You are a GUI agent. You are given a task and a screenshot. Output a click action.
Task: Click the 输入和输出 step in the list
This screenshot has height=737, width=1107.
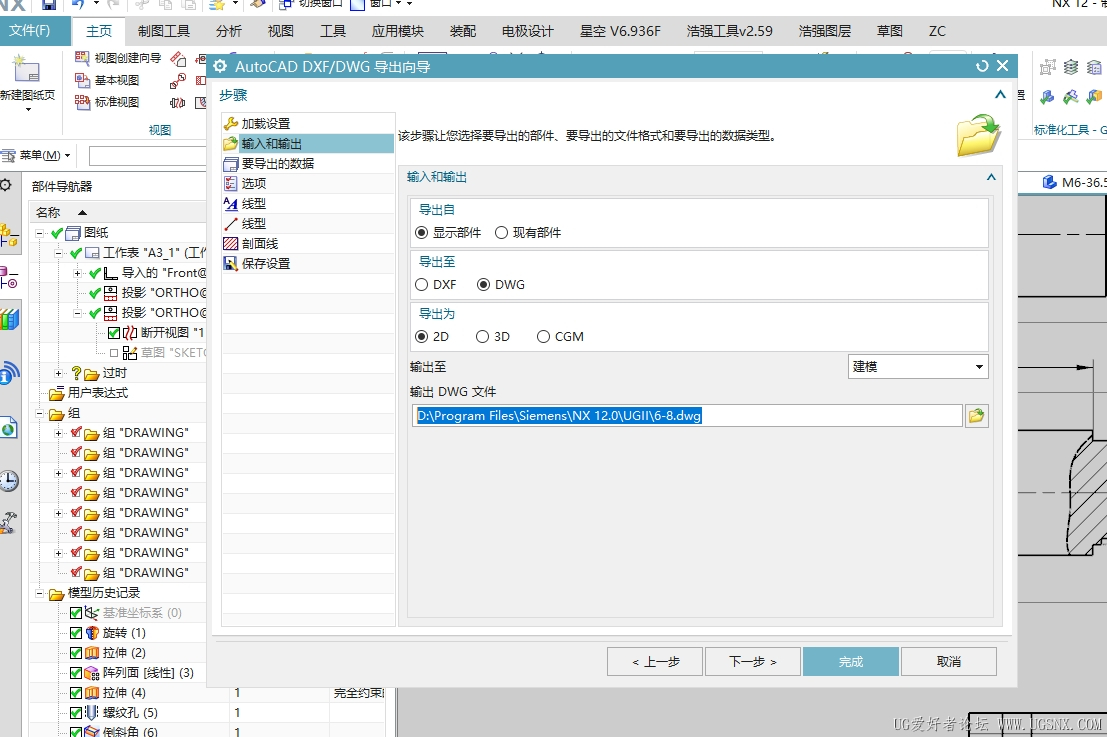coord(308,144)
